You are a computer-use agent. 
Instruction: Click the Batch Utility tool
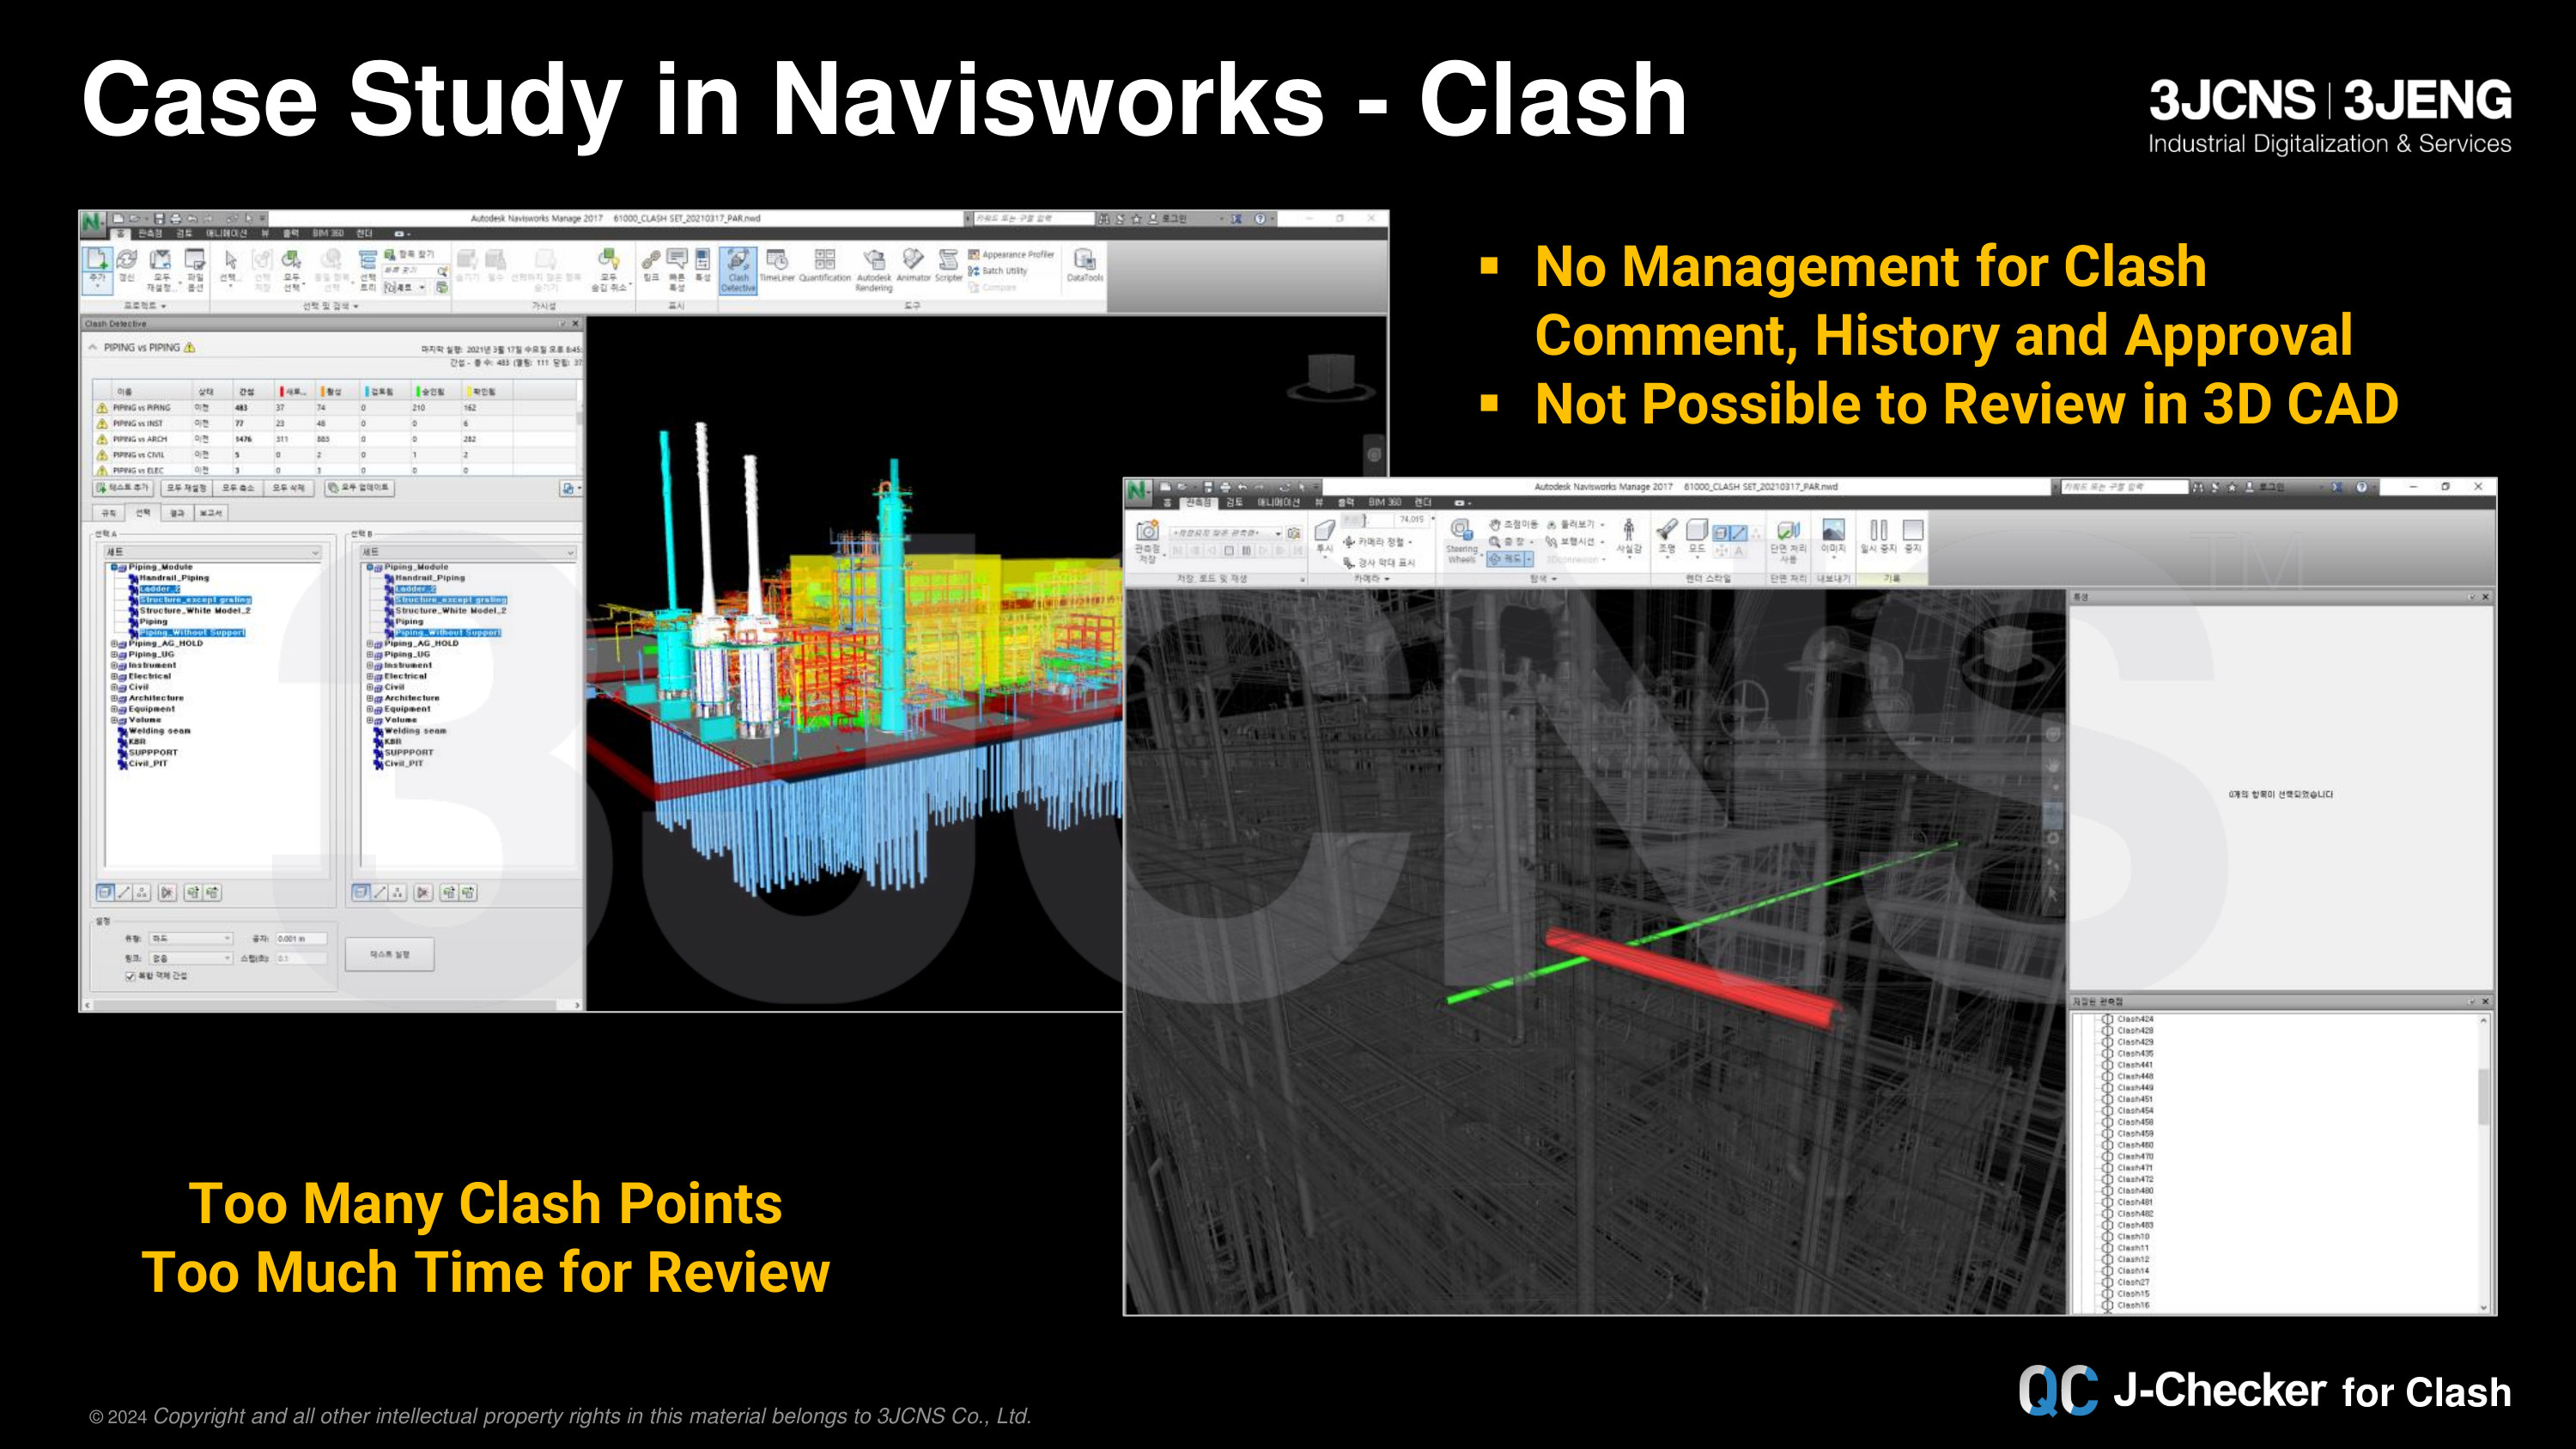point(997,271)
